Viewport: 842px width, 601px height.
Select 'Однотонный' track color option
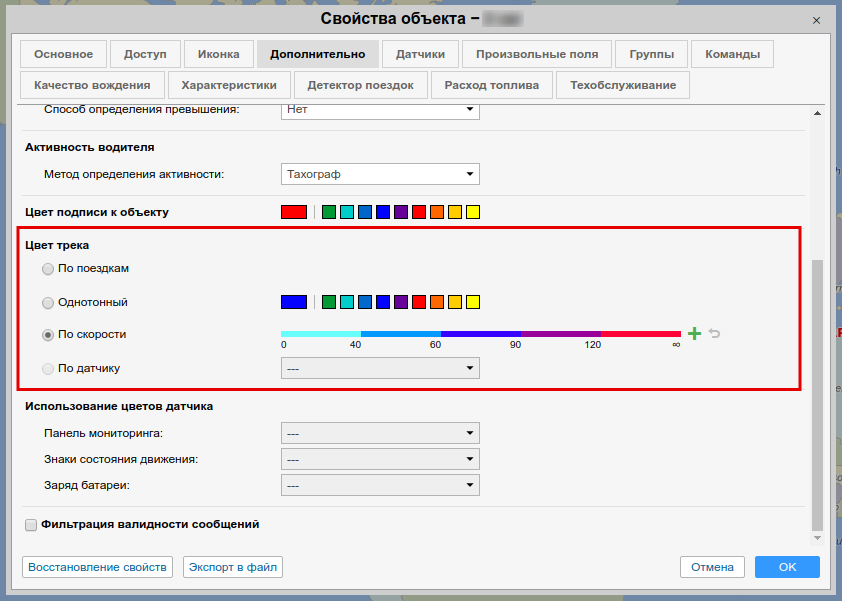click(x=48, y=302)
